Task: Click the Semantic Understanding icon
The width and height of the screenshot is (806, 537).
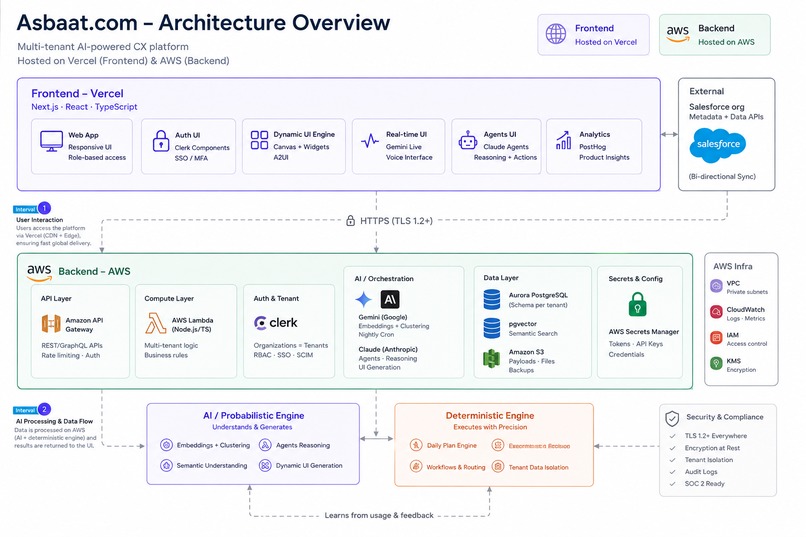Action: [x=166, y=466]
